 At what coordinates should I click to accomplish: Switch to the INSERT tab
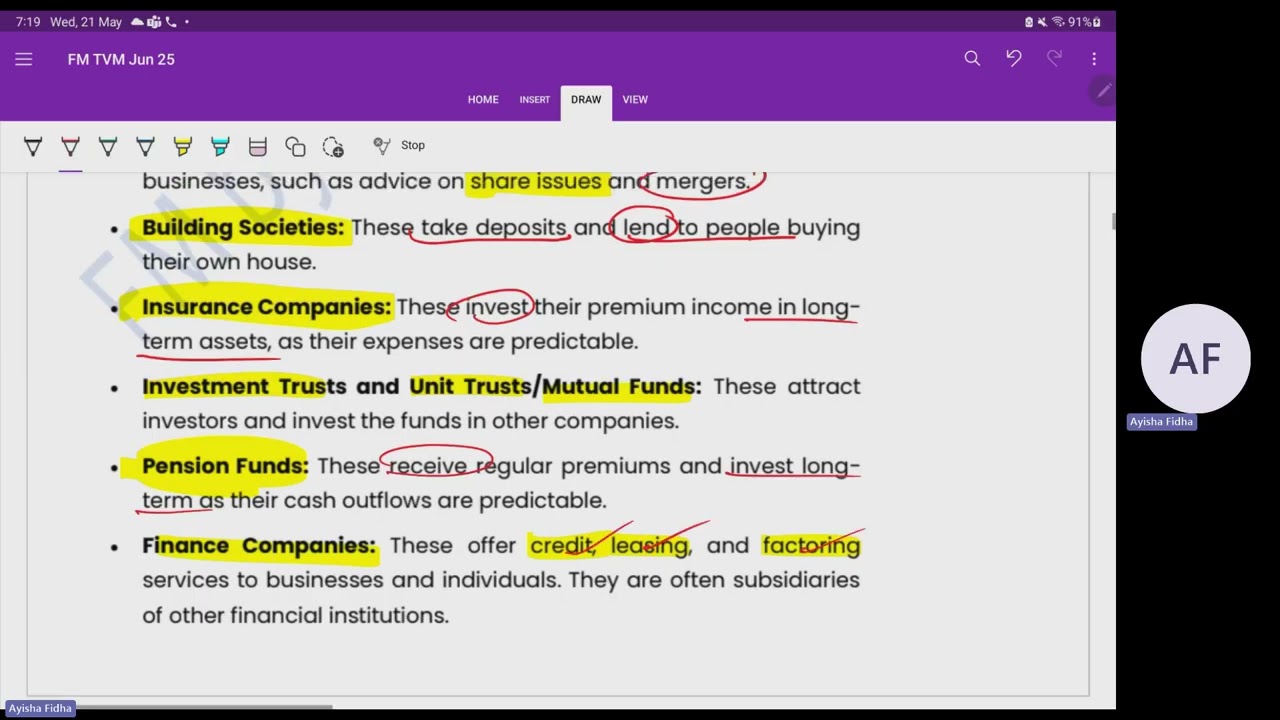[534, 99]
